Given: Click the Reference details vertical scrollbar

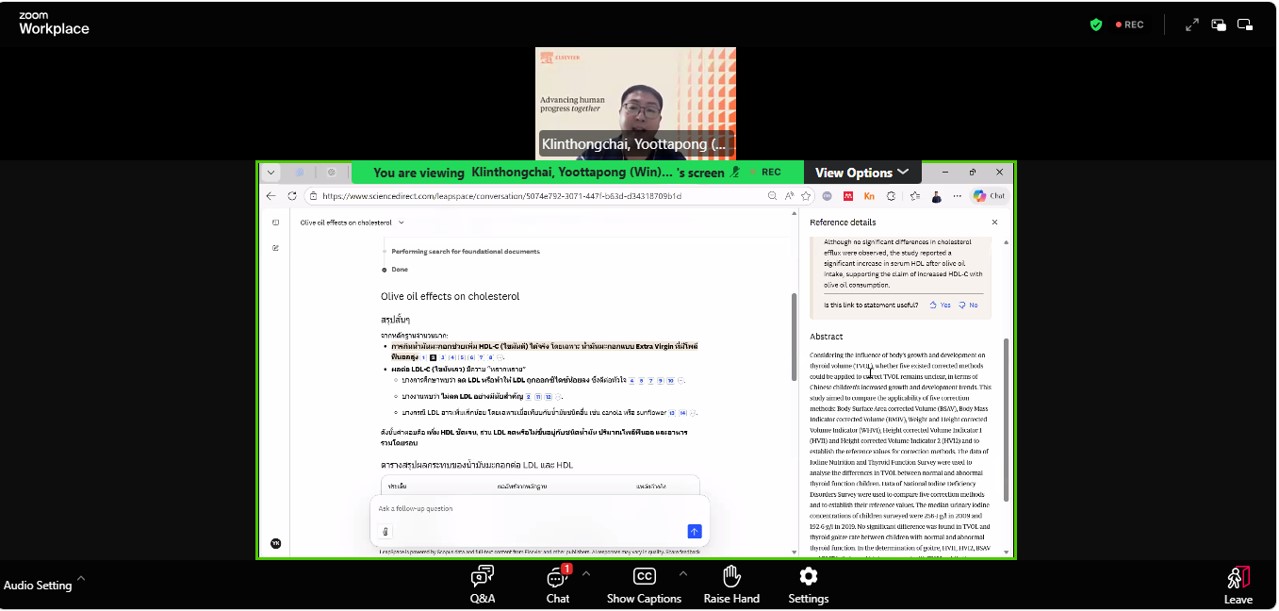Looking at the screenshot, I should 1006,420.
